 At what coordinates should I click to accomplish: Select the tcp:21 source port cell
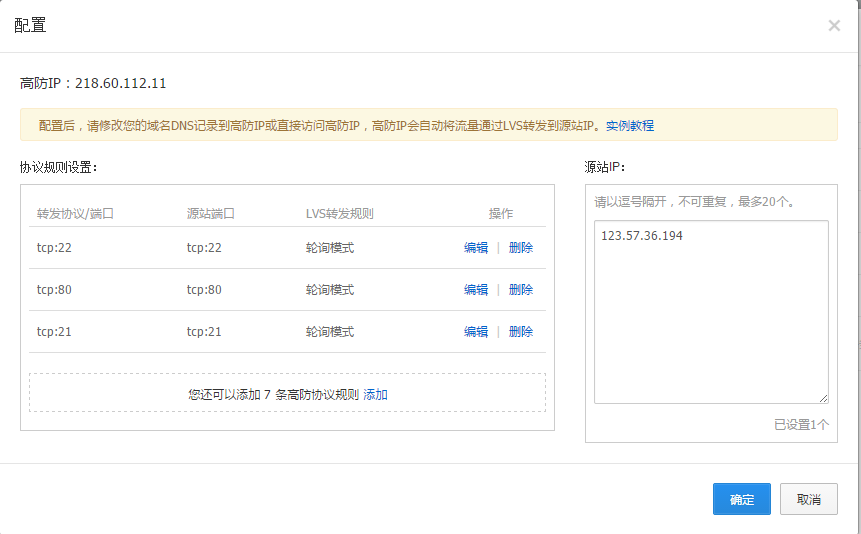204,332
